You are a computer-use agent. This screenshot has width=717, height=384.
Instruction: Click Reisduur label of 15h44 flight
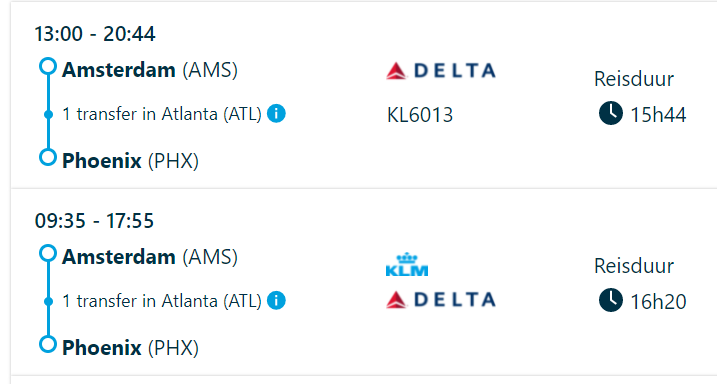634,79
